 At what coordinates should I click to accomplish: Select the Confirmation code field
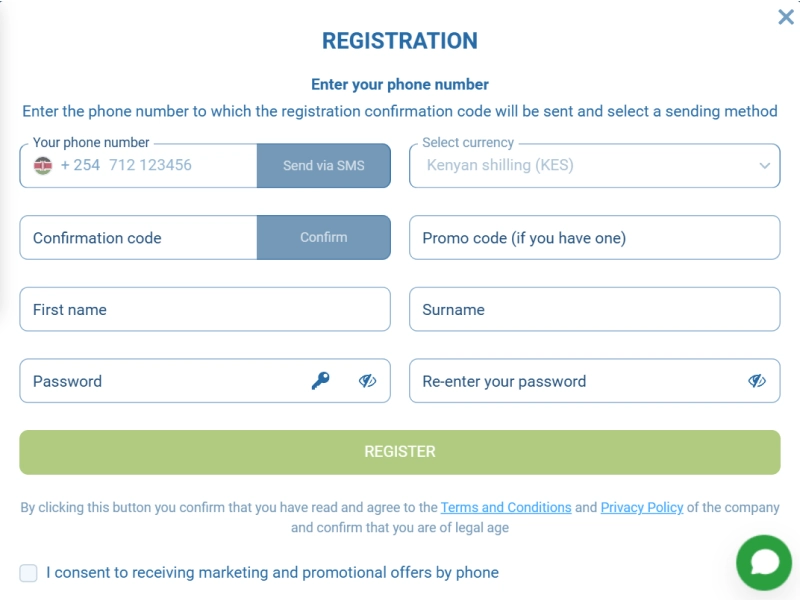coord(130,238)
